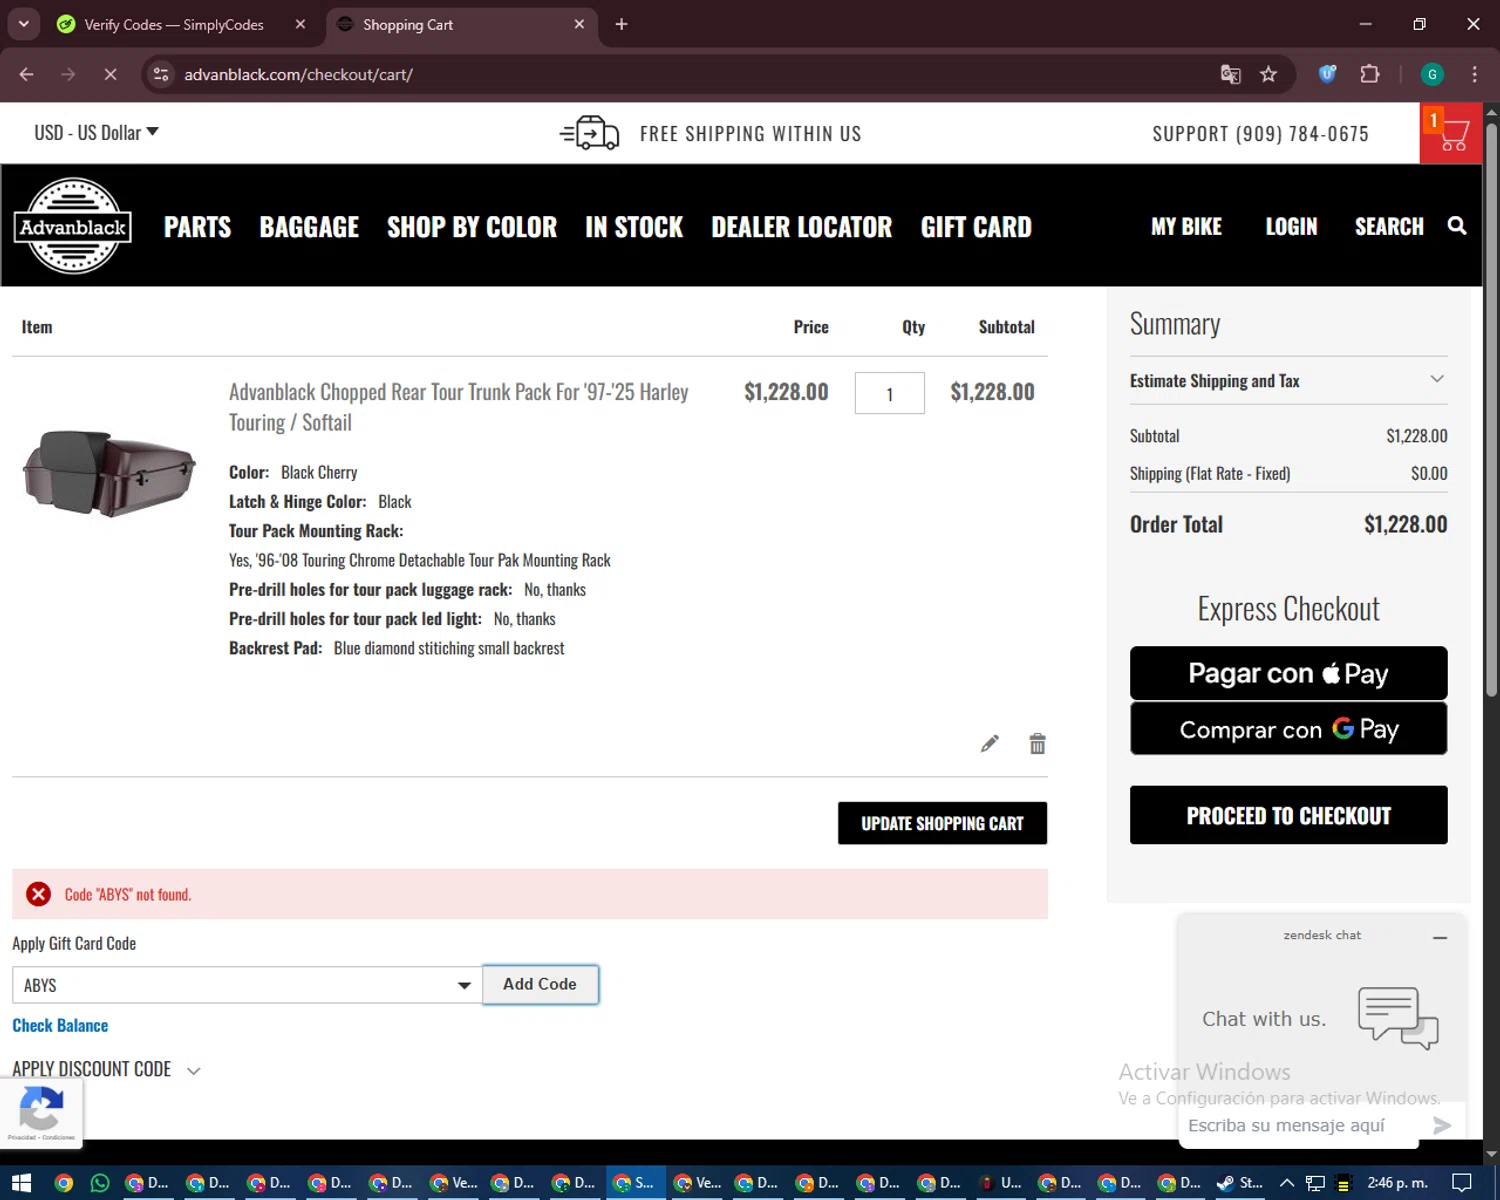Open the Chrome profile avatar
This screenshot has width=1500, height=1200.
pos(1432,74)
